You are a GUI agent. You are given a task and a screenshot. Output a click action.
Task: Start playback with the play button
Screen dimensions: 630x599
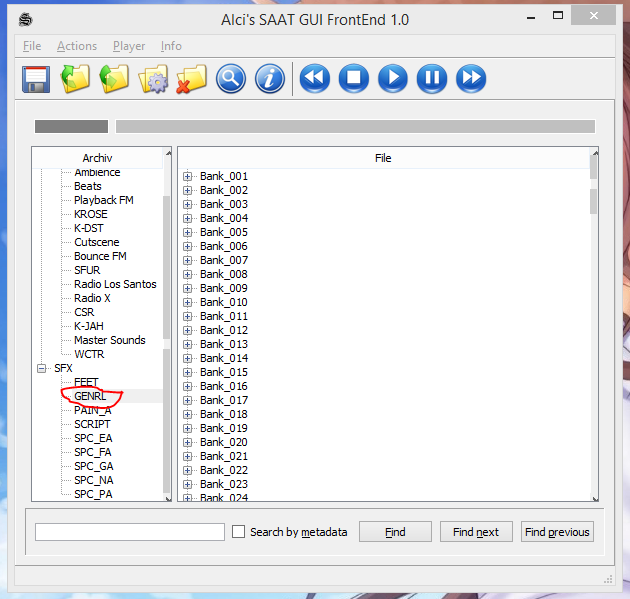click(393, 78)
